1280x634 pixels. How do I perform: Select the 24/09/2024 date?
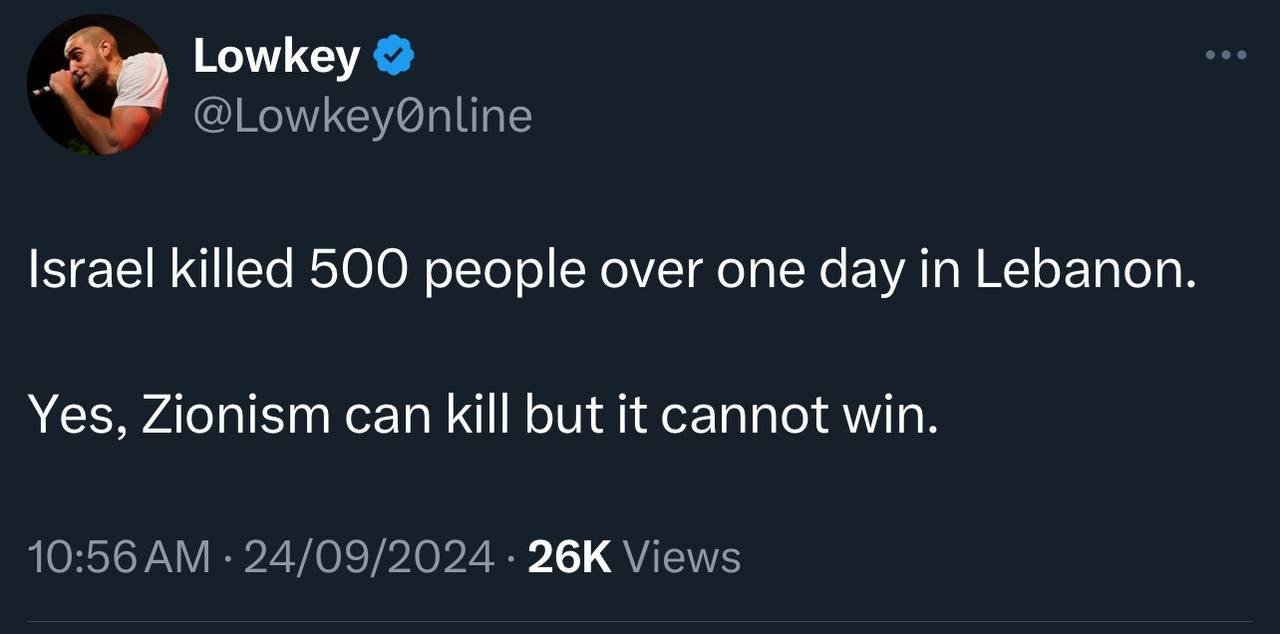[x=369, y=556]
